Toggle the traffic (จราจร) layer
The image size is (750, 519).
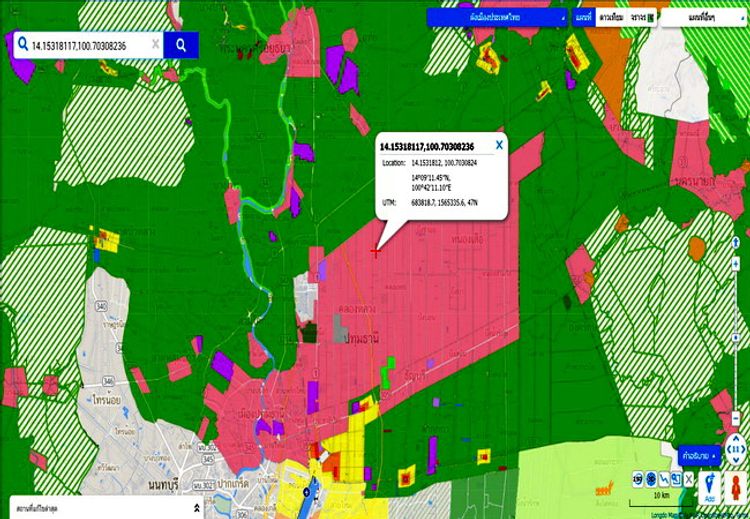point(636,17)
